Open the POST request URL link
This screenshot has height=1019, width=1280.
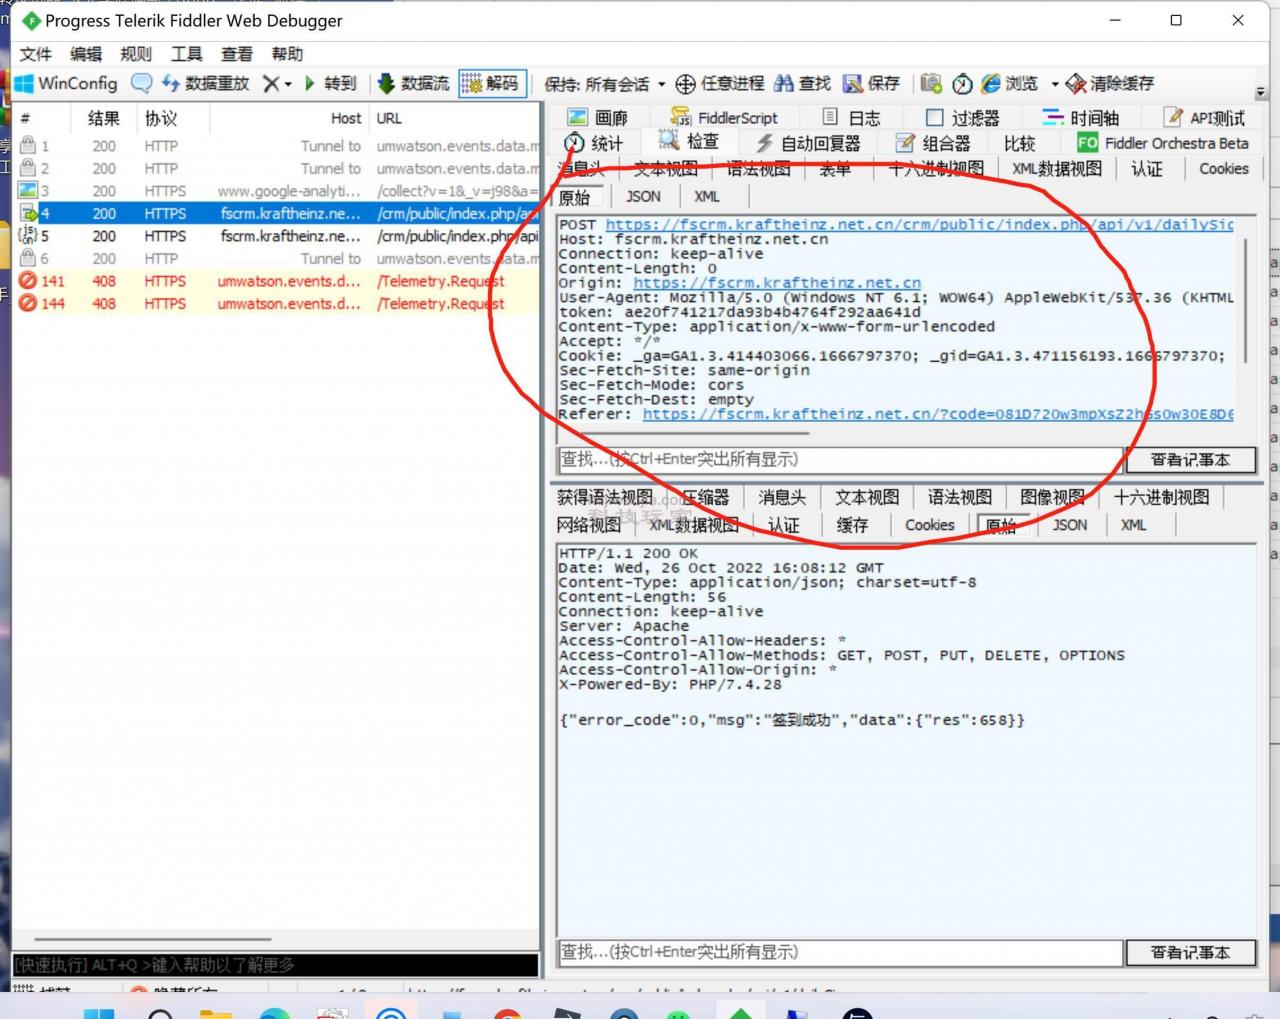(x=919, y=225)
